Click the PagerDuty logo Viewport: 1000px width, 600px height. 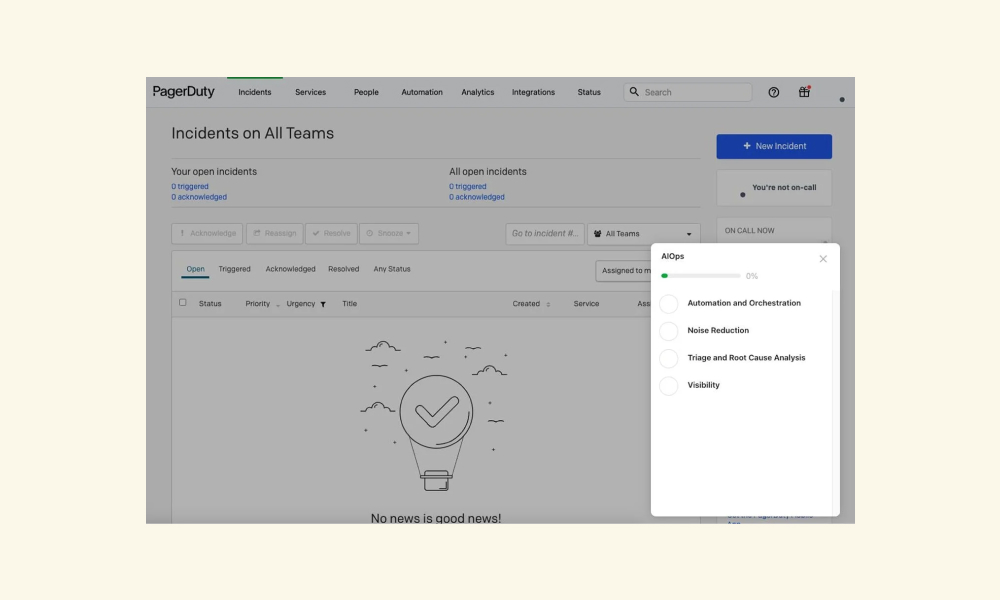click(184, 92)
